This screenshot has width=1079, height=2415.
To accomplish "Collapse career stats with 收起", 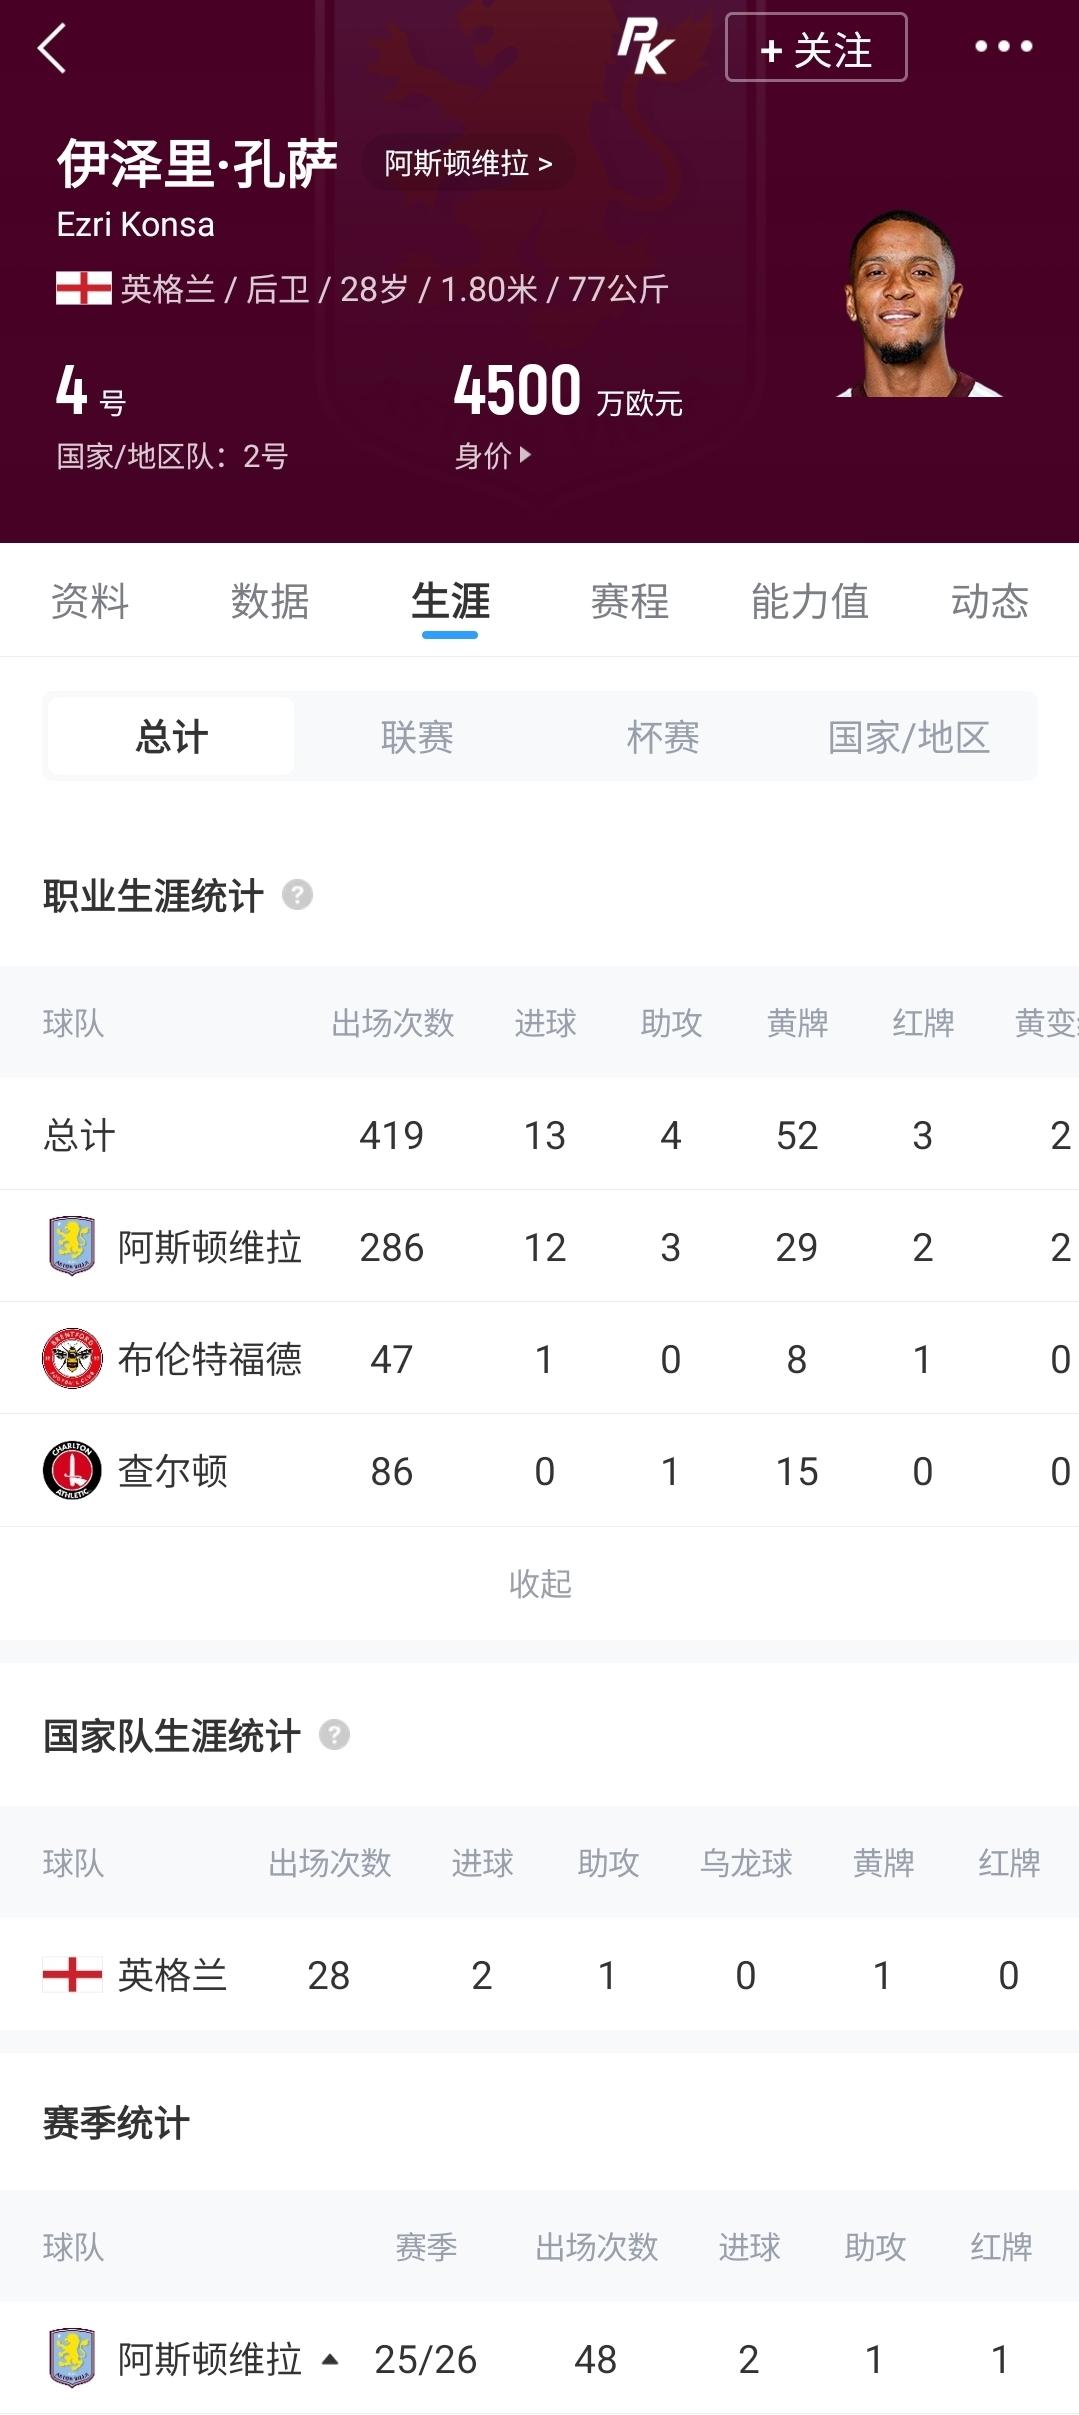I will 540,1583.
